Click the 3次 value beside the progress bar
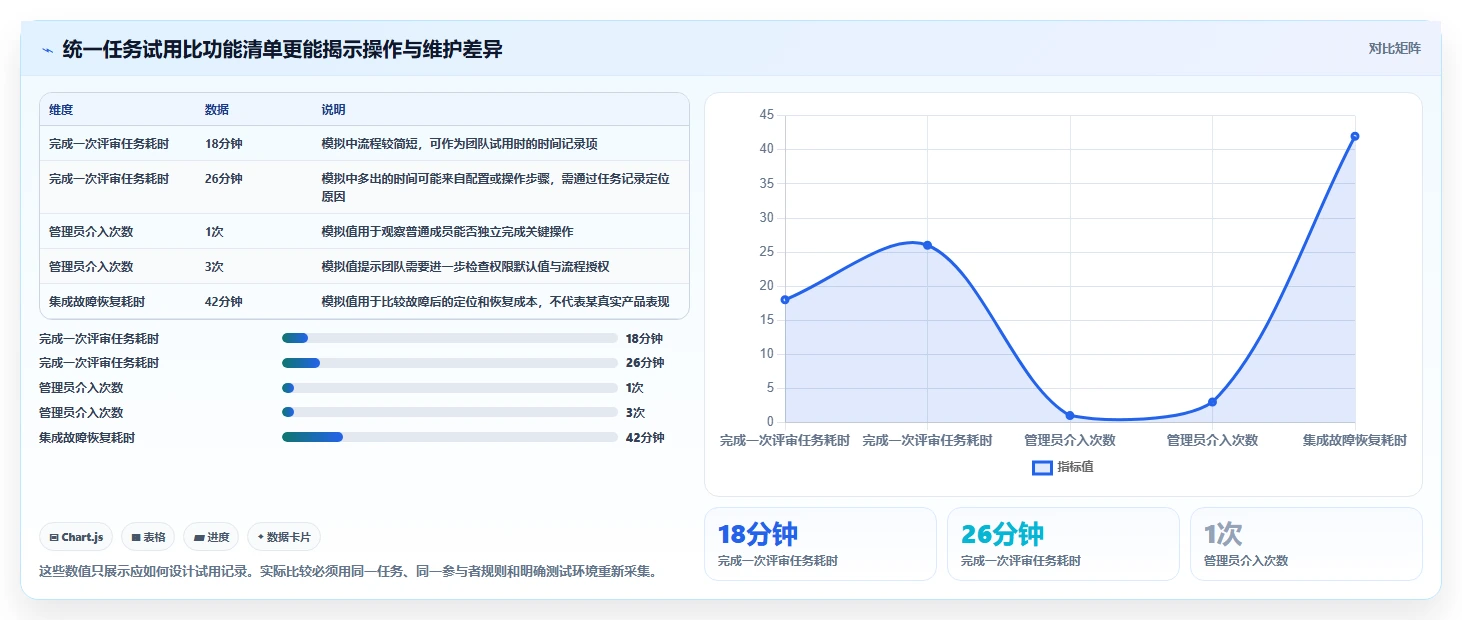Image resolution: width=1462 pixels, height=620 pixels. pos(635,412)
